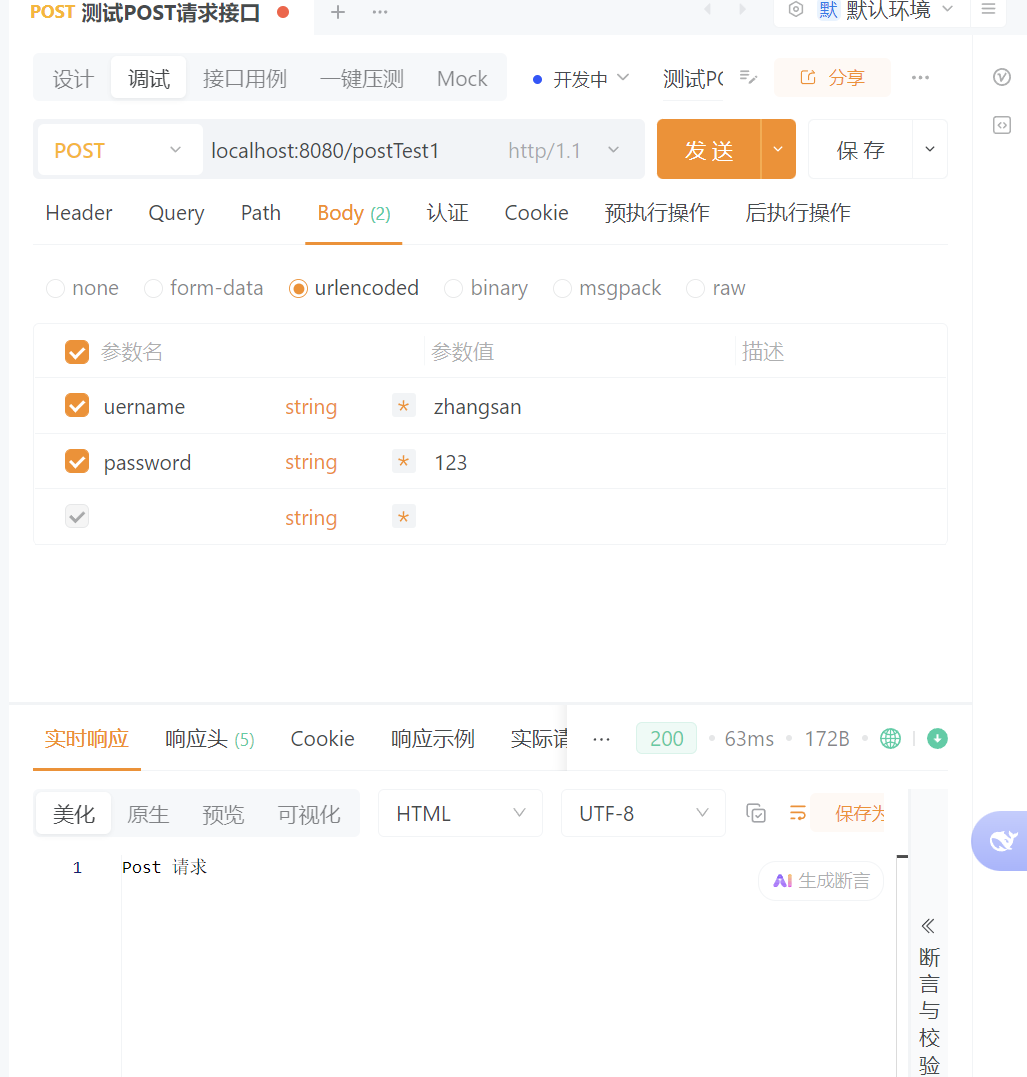Open the Query request tab

pos(177,213)
